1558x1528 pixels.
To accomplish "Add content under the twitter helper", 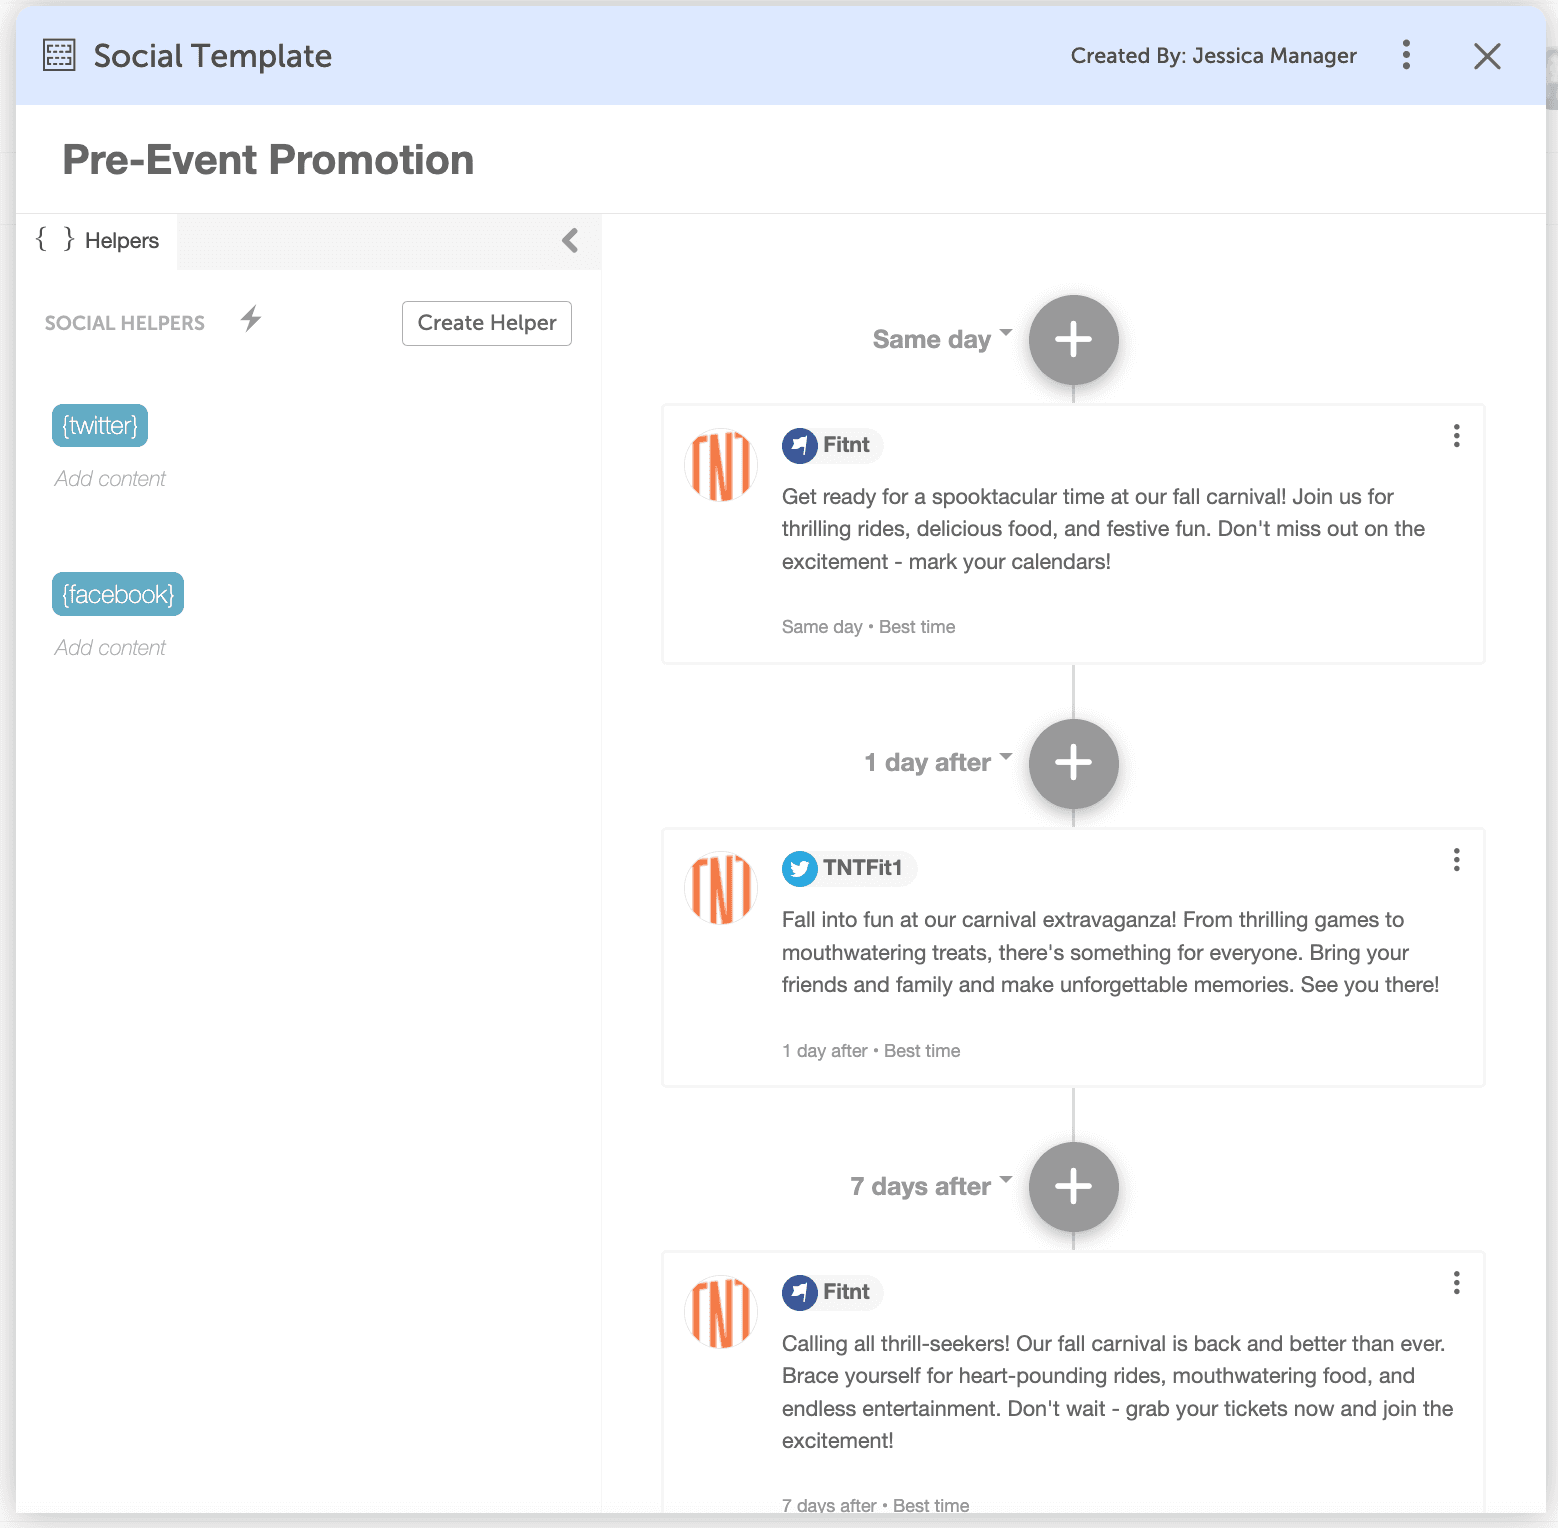I will pos(110,479).
